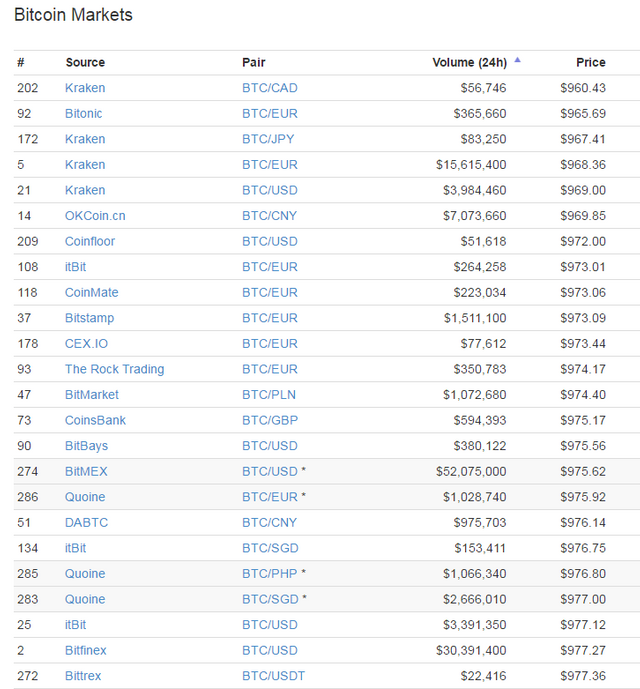Open Quoine link in the 285 row
Screen dimensions: 640x689
click(85, 573)
